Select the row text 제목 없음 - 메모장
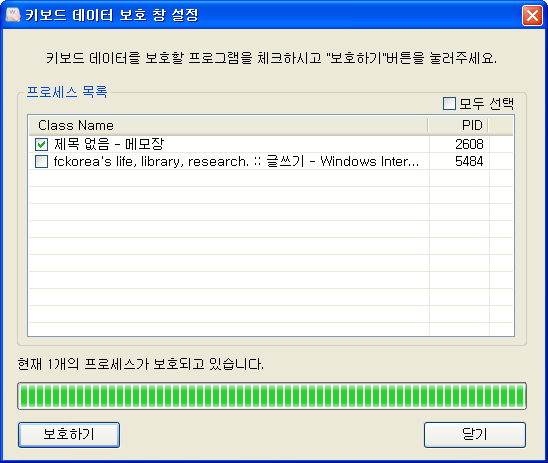This screenshot has height=463, width=548. (x=109, y=144)
